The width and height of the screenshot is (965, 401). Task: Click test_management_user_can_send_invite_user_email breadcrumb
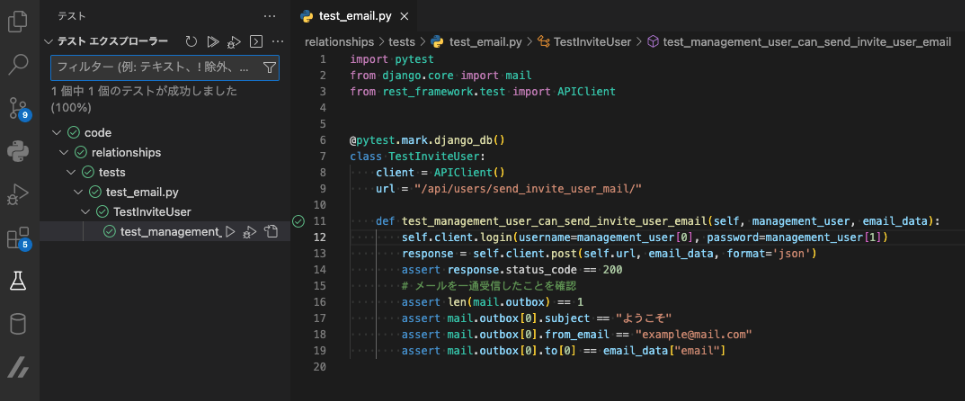(799, 42)
